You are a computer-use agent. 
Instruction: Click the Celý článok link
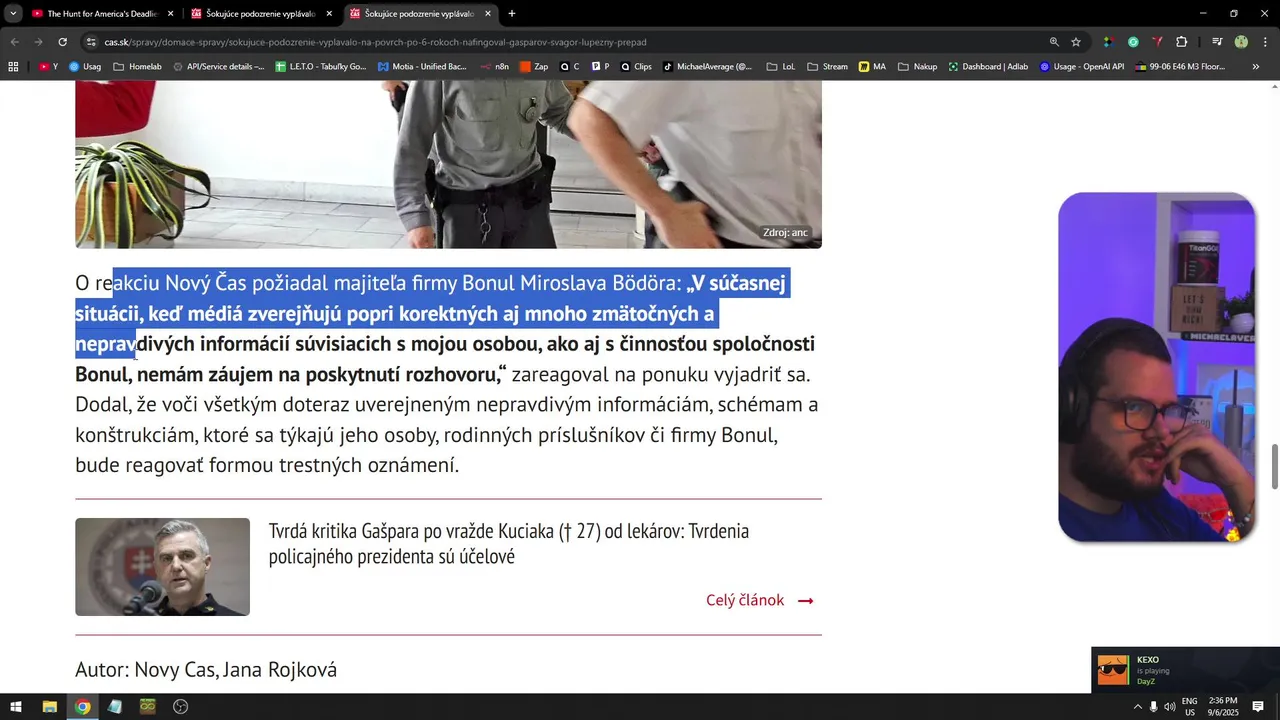[x=760, y=600]
